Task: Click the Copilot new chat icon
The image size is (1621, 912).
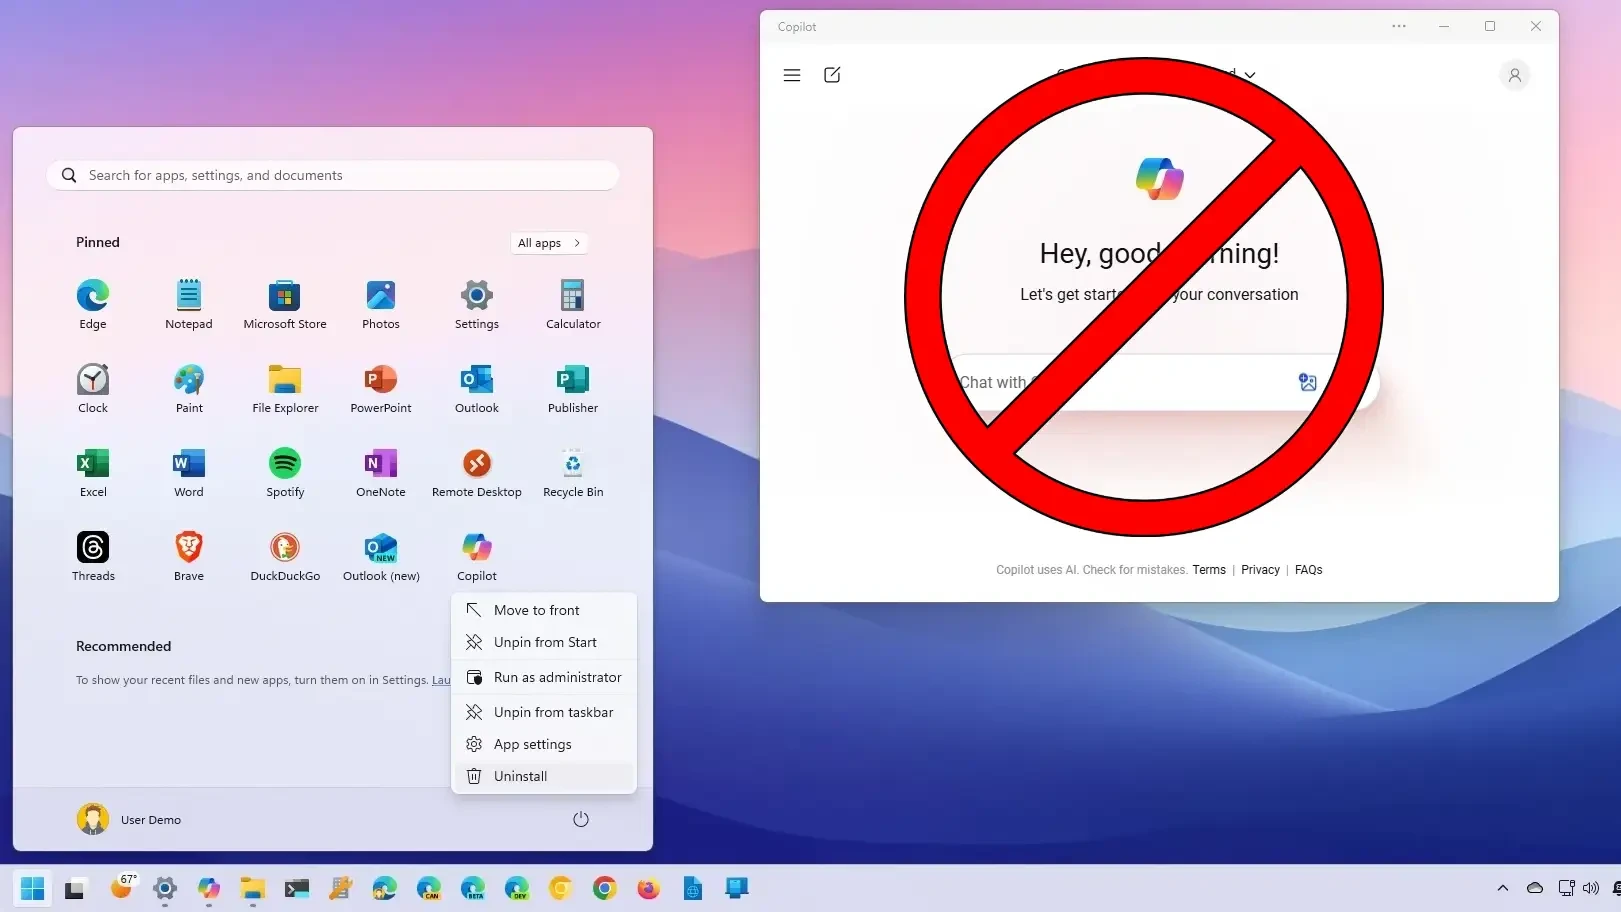Action: click(x=832, y=75)
